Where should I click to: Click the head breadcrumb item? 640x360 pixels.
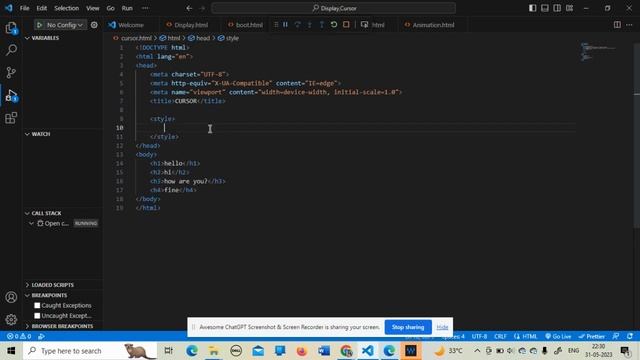click(203, 38)
